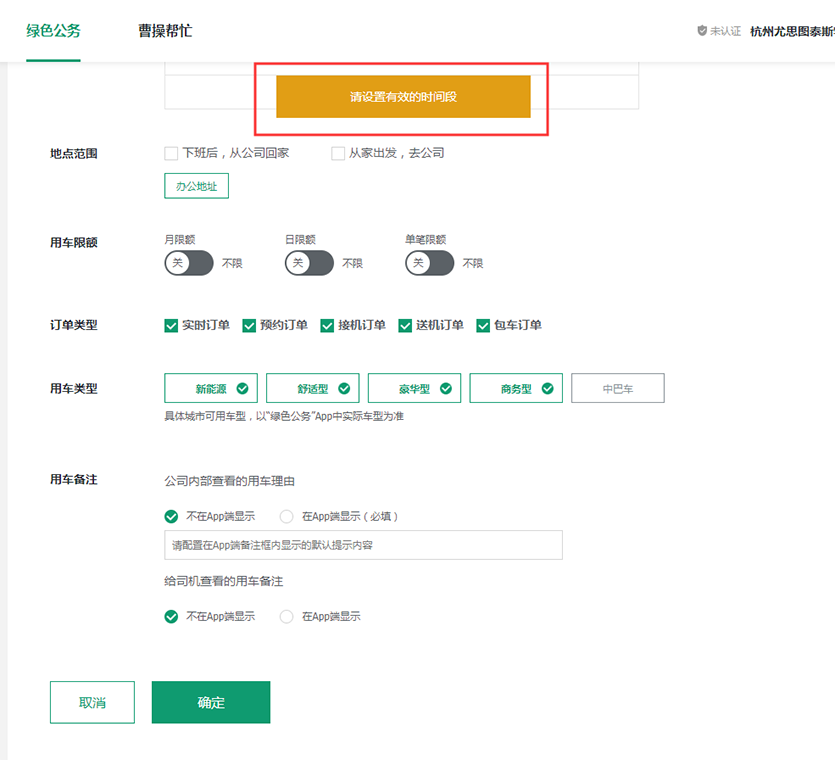Open the 曹操帮忙 tab

tap(165, 31)
